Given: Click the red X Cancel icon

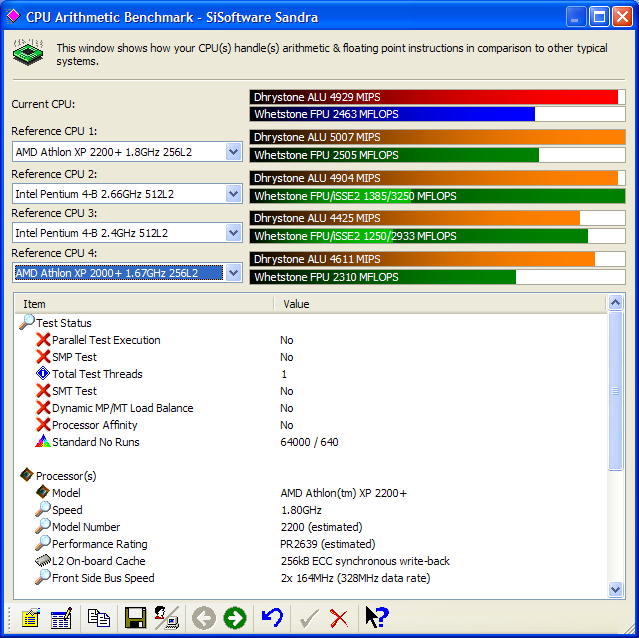Looking at the screenshot, I should point(339,619).
